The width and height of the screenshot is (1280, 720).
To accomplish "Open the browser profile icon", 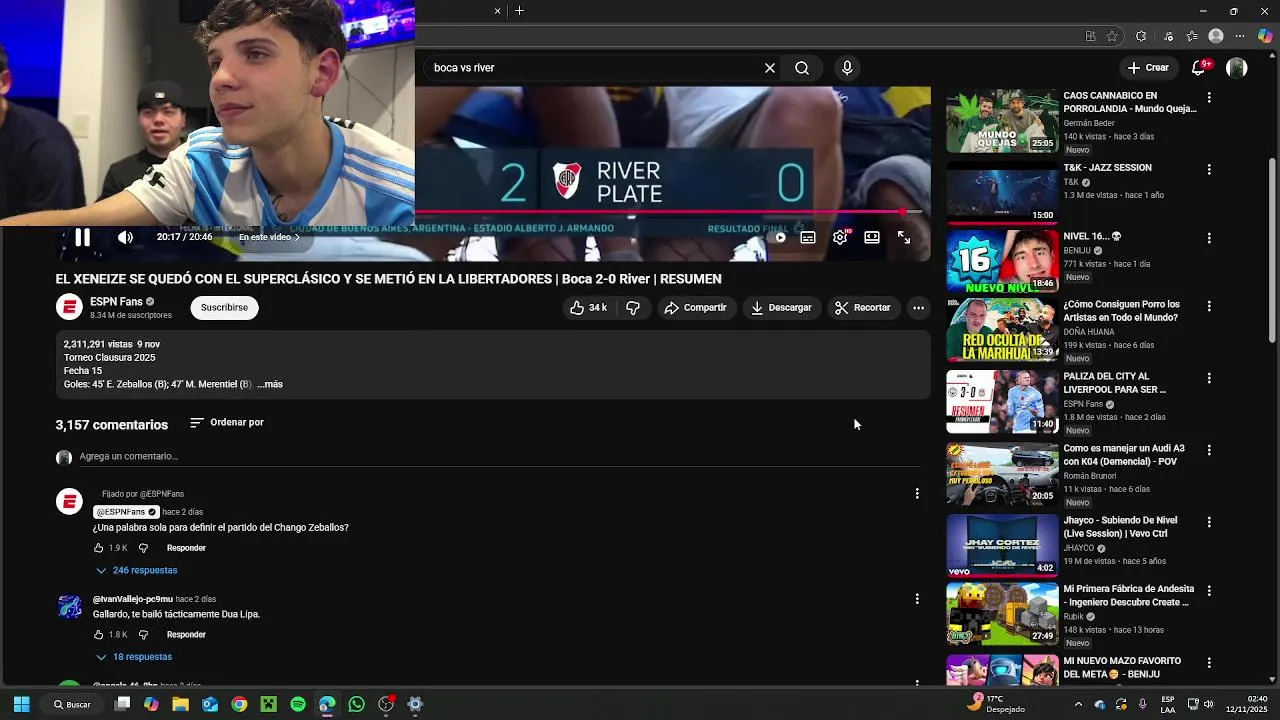I will 1216,36.
